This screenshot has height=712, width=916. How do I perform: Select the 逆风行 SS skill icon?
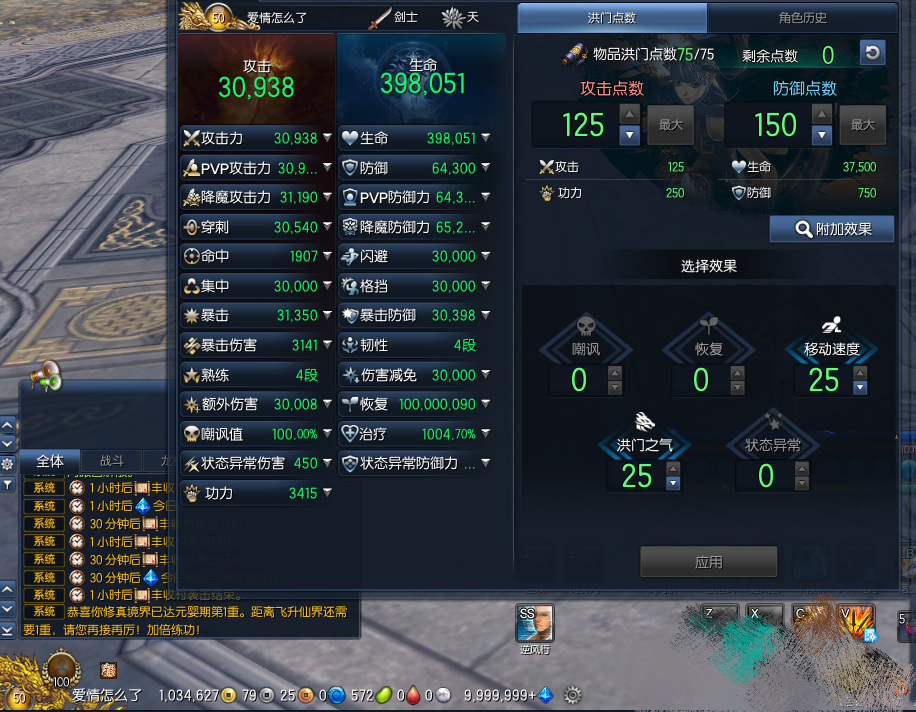535,623
